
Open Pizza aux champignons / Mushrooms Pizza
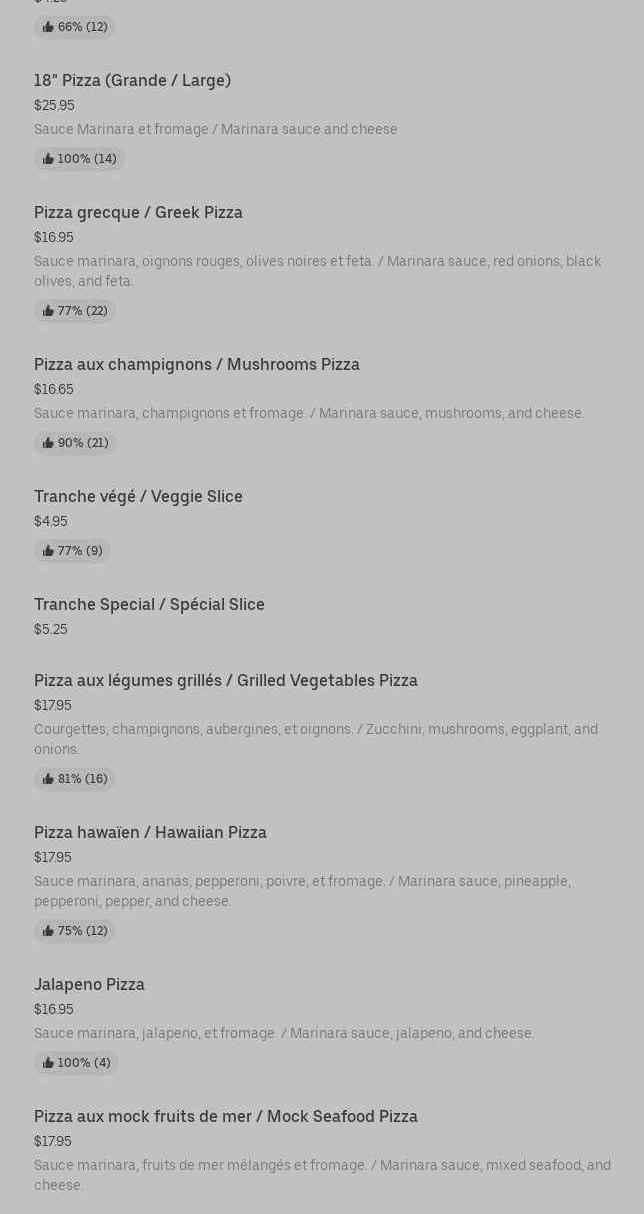point(196,364)
